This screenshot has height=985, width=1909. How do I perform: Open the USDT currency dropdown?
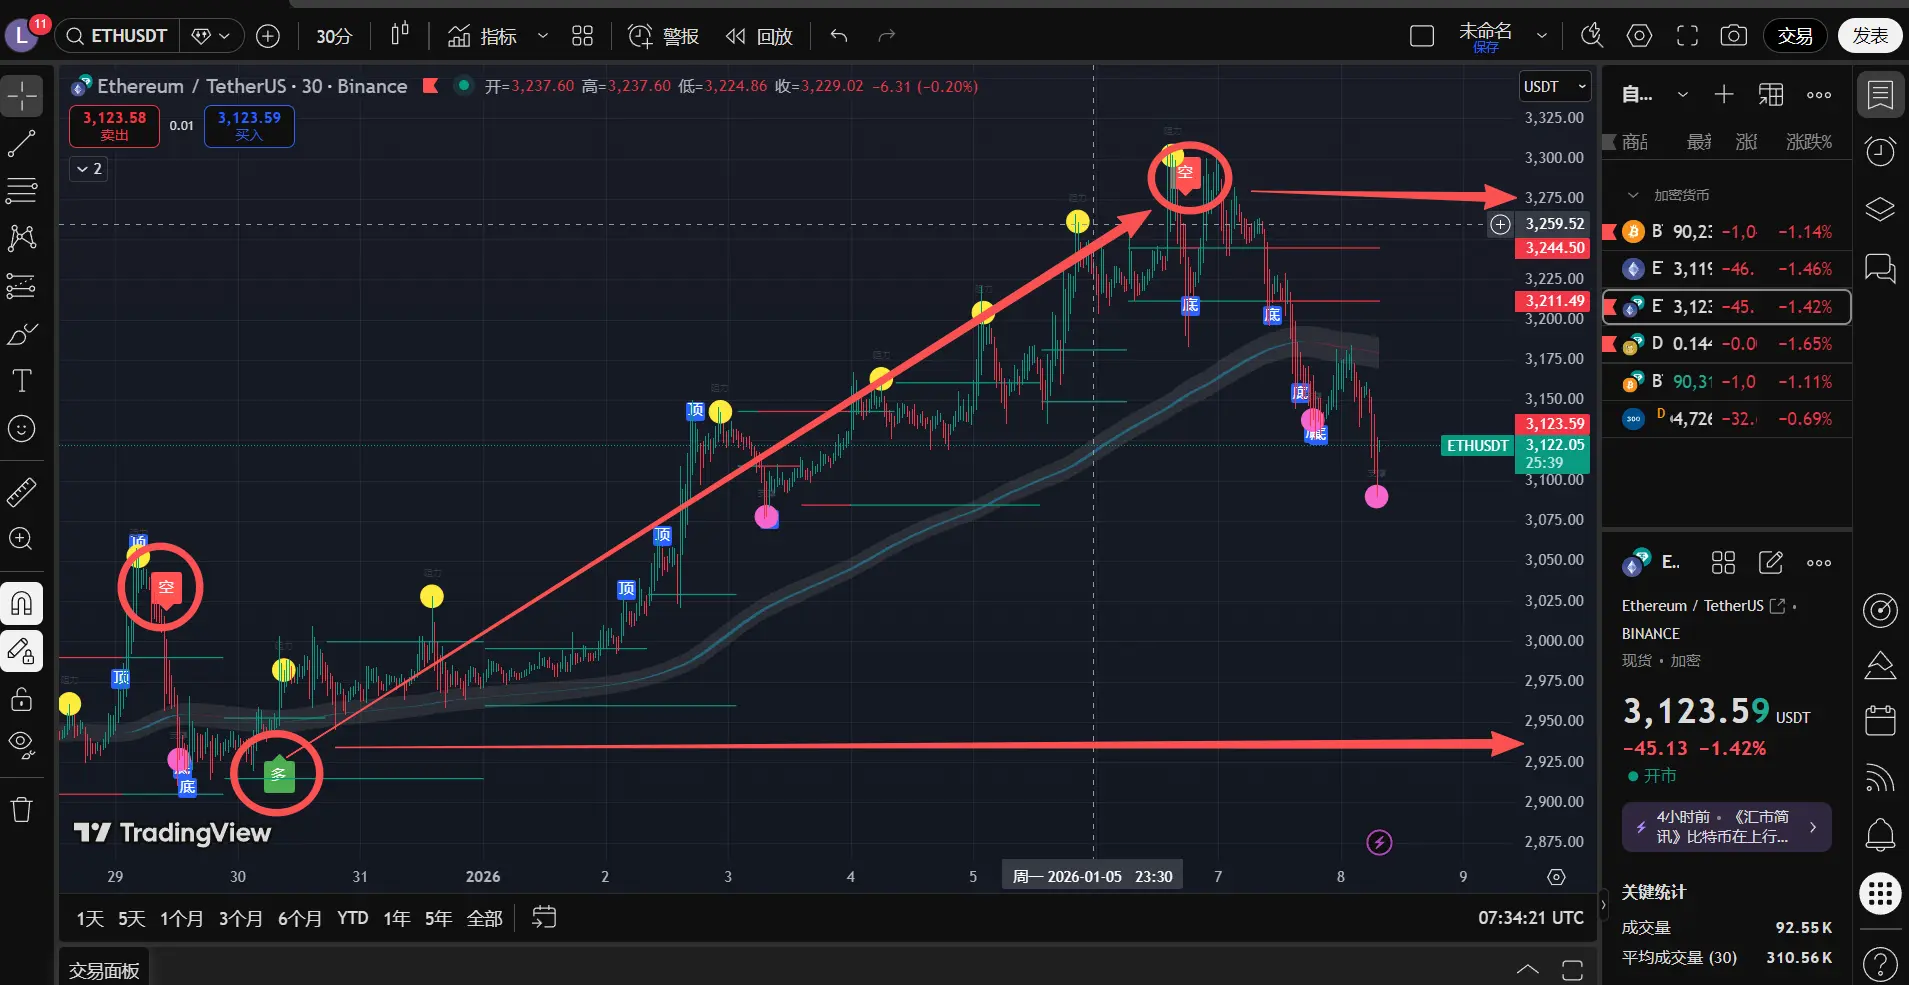coord(1555,87)
